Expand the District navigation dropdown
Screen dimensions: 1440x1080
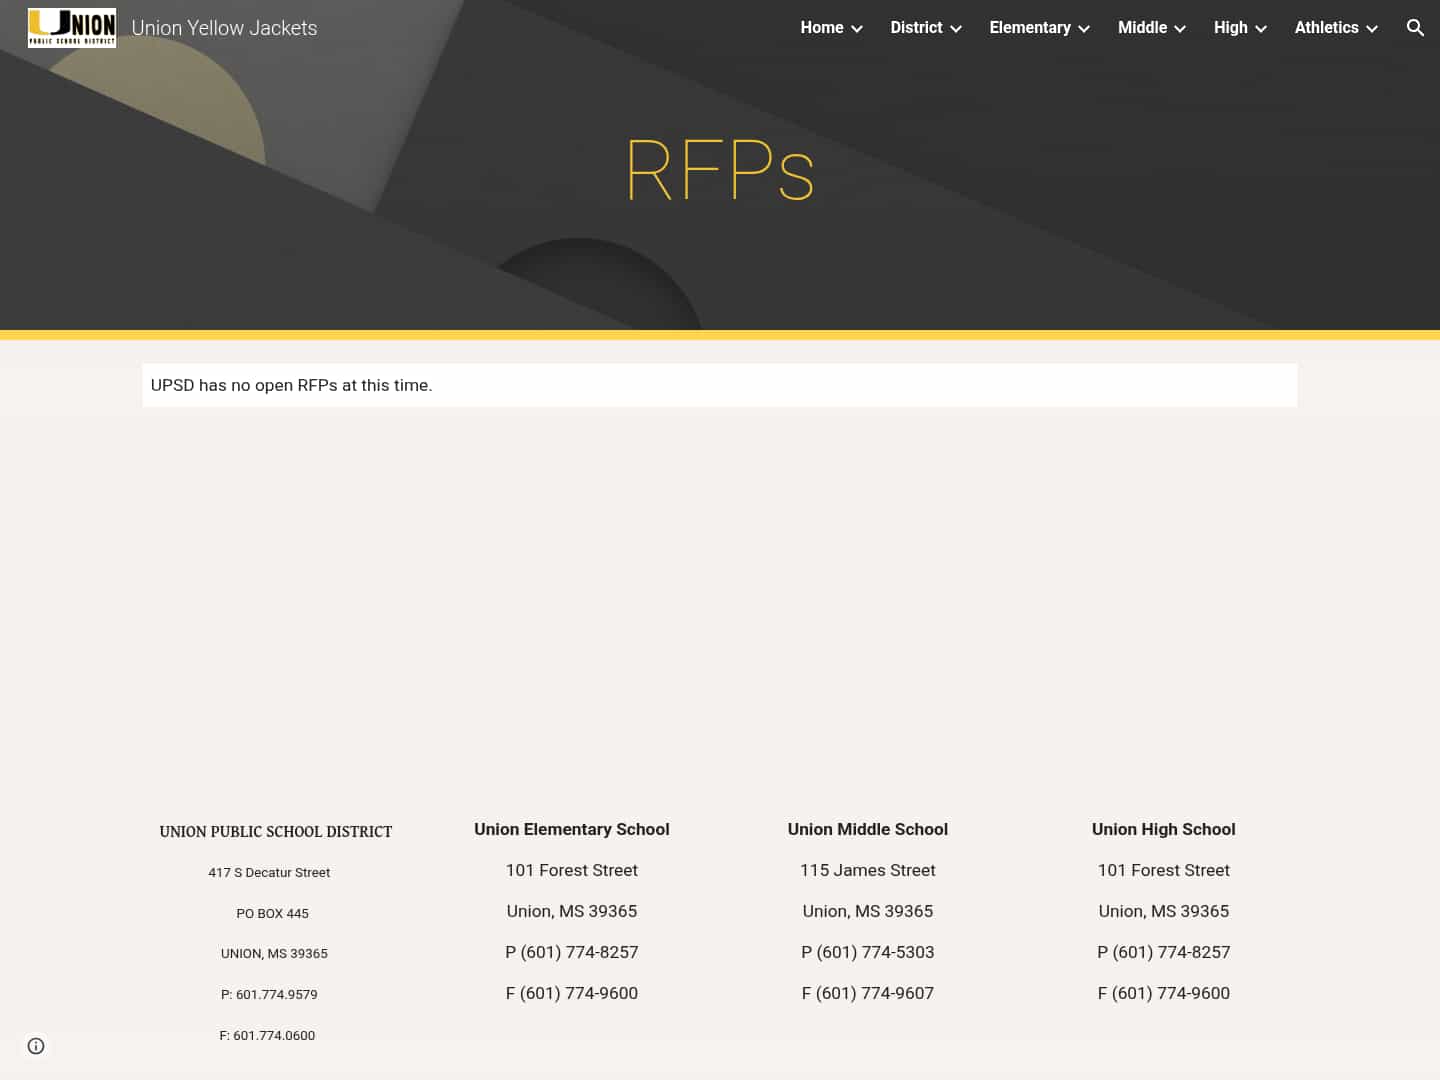click(x=955, y=28)
